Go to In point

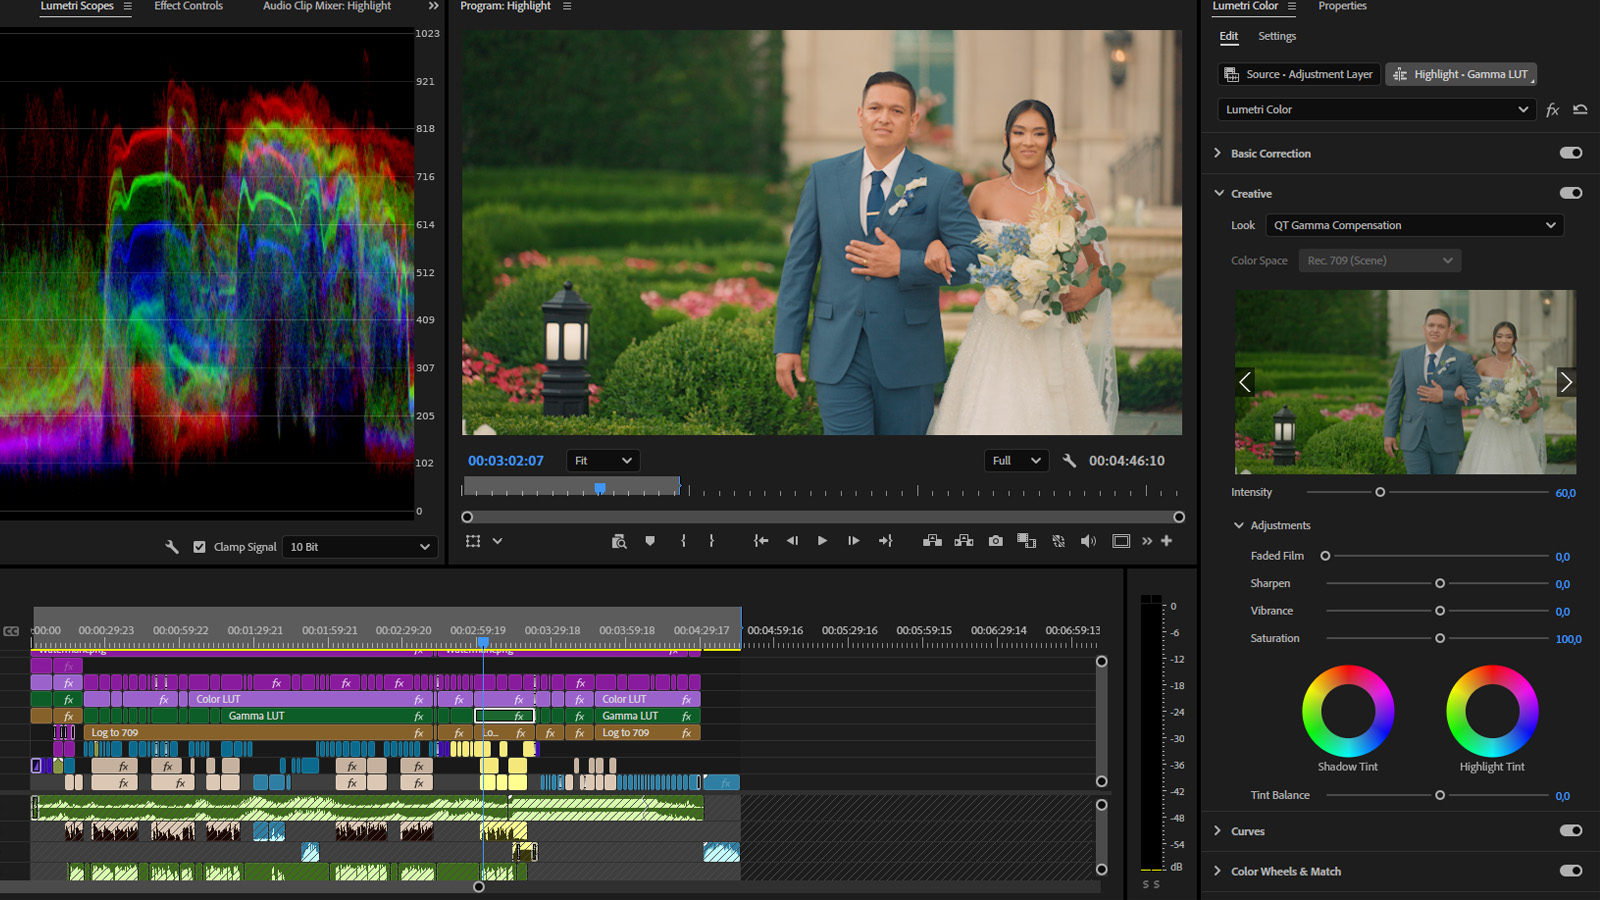[761, 541]
